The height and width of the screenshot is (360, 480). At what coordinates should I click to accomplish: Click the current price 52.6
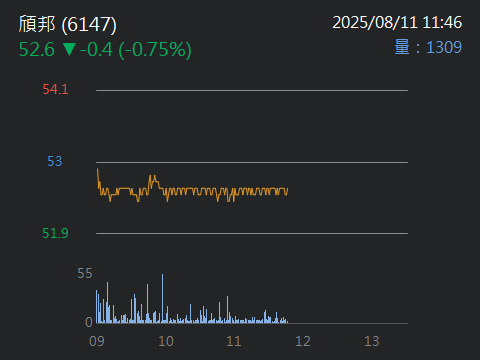click(37, 49)
